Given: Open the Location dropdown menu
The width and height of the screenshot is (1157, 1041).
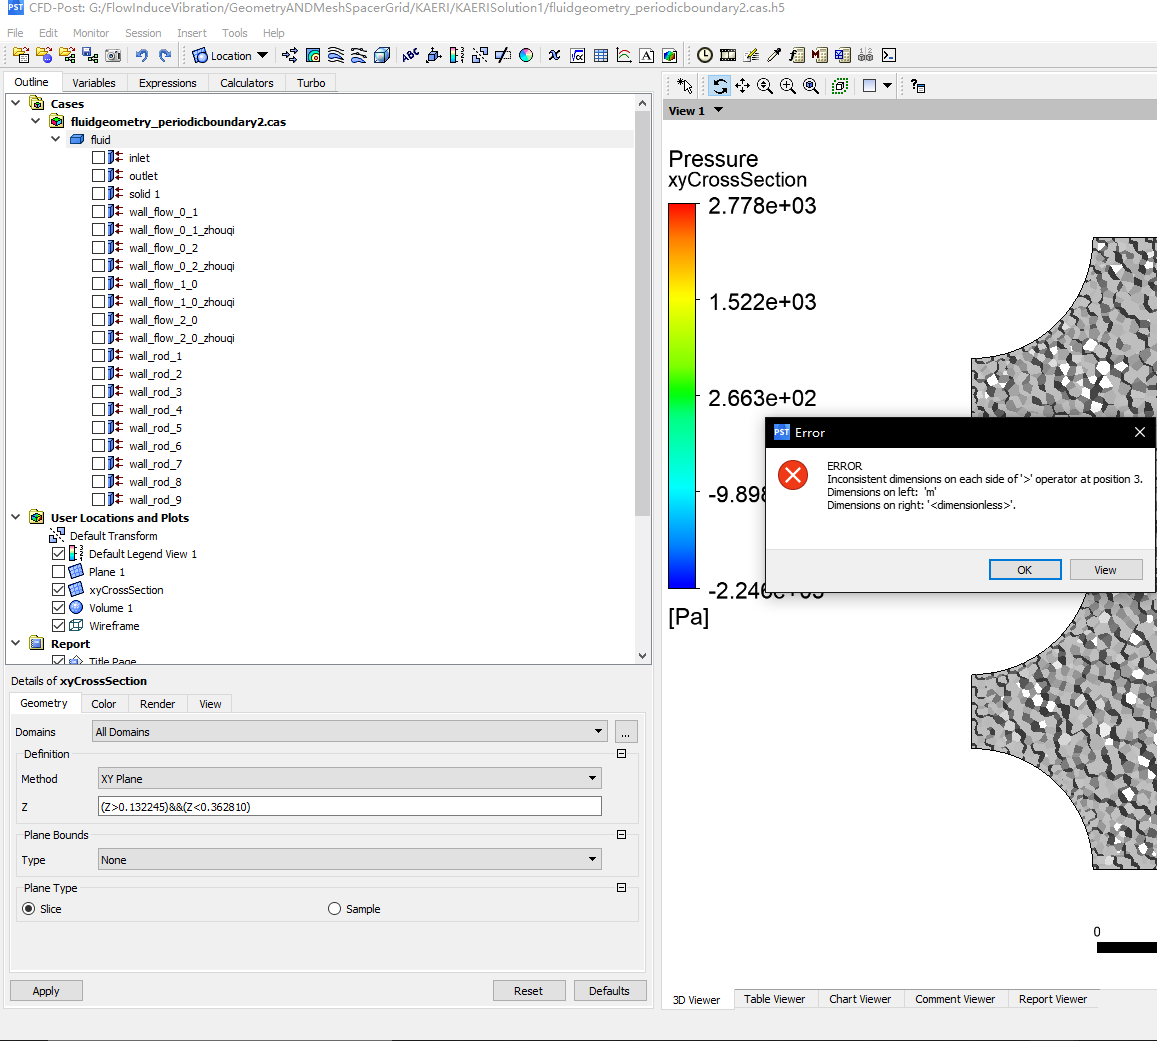Looking at the screenshot, I should (x=230, y=56).
